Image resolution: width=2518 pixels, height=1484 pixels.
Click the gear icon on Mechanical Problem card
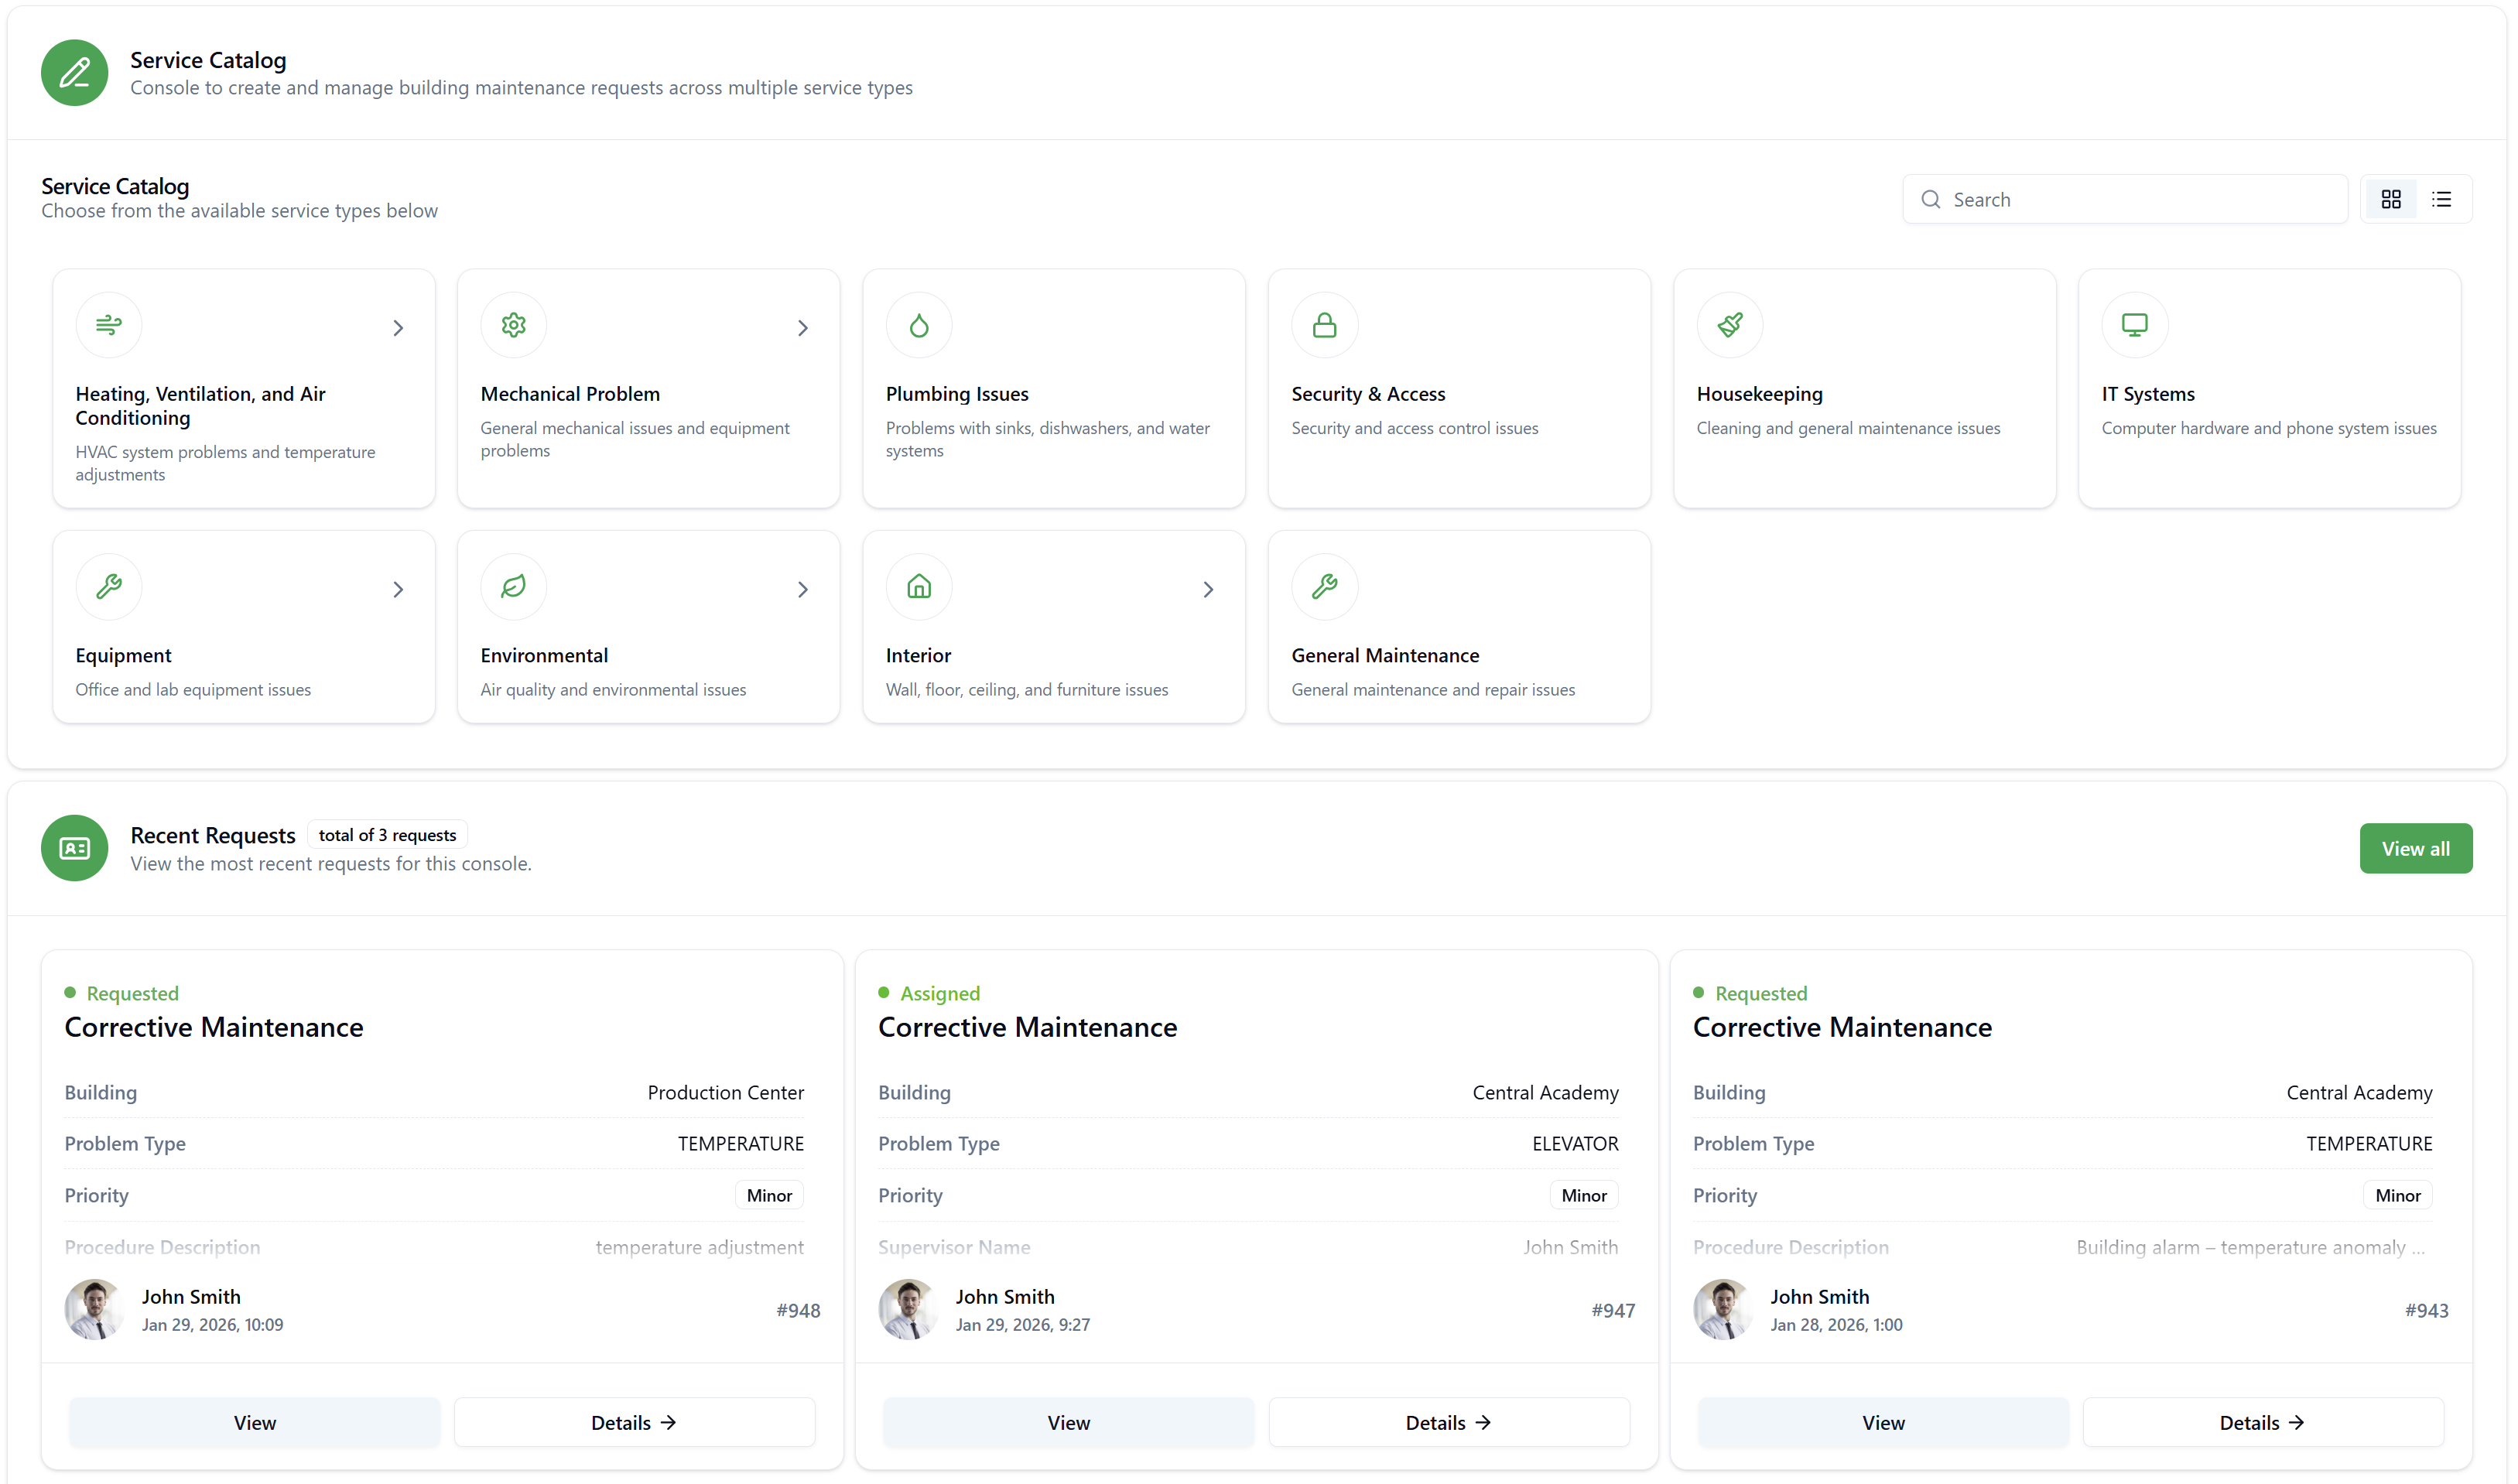tap(514, 325)
